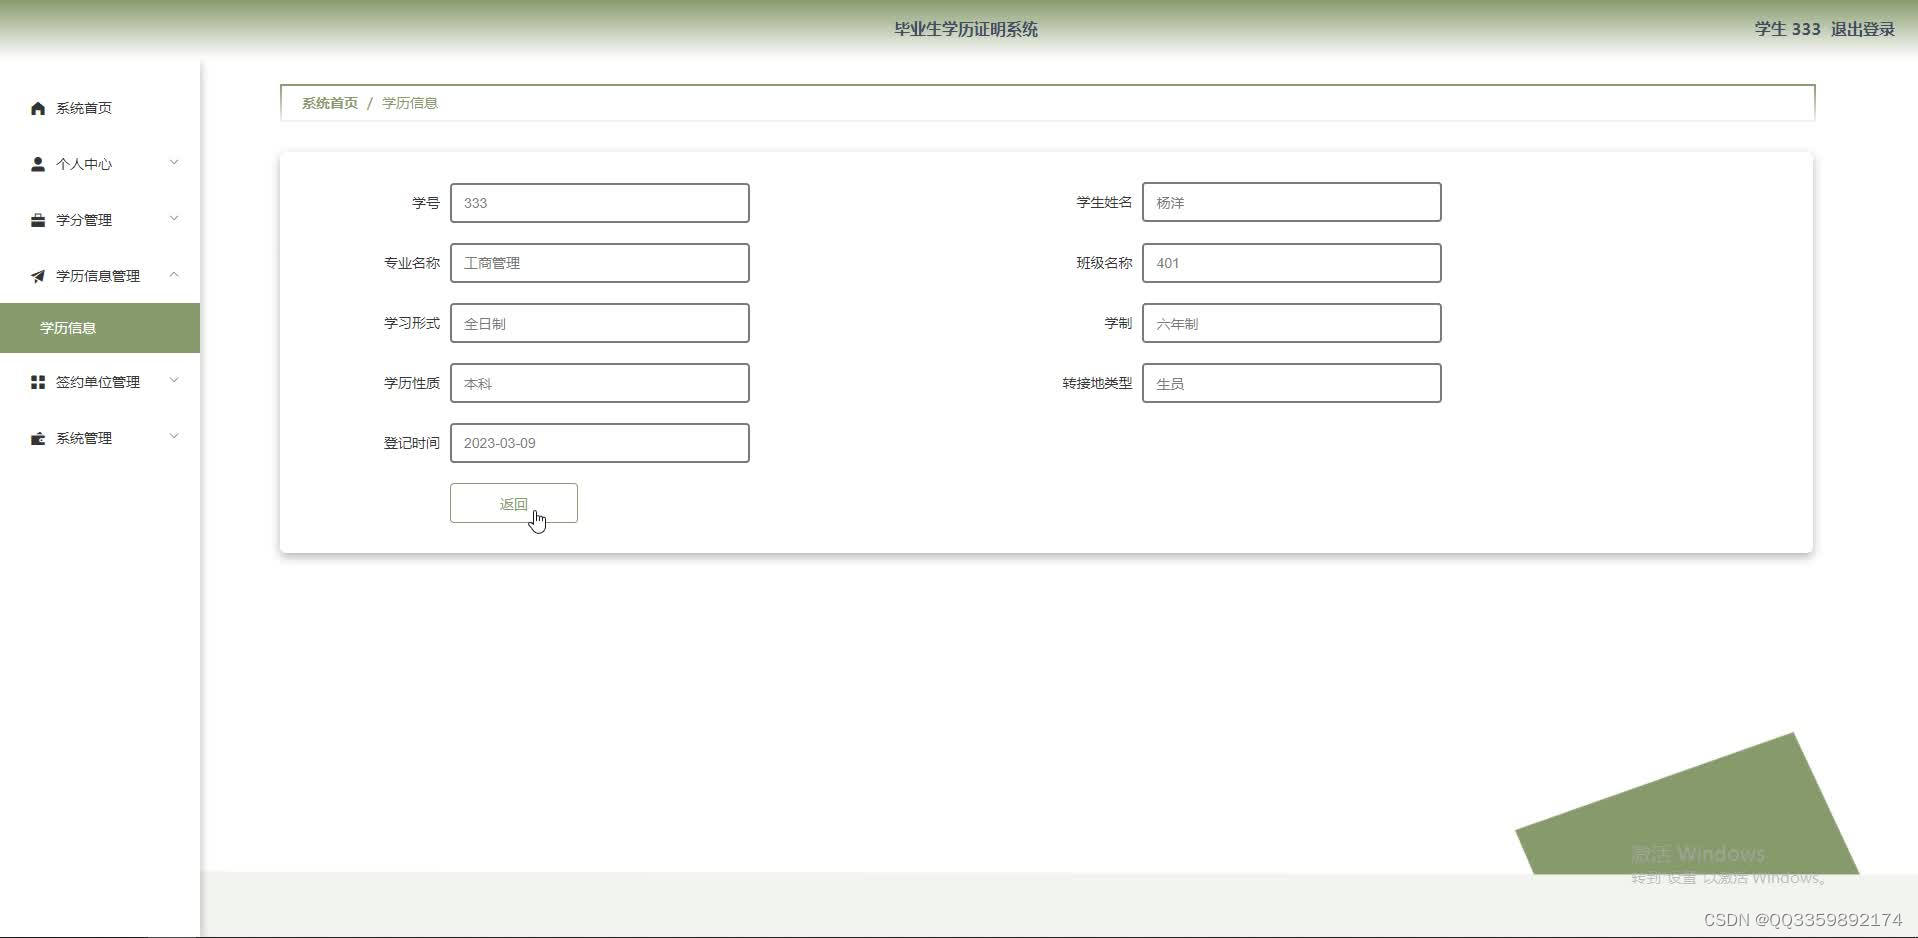
Task: Click the 学制 field showing 六年制
Action: (1292, 323)
